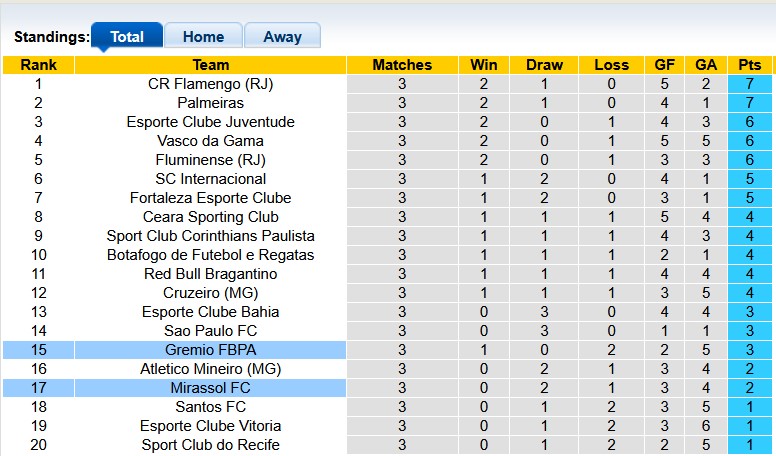Click the CR Flamengo (RJ) team link
Screen dimensions: 776x456
pos(210,84)
